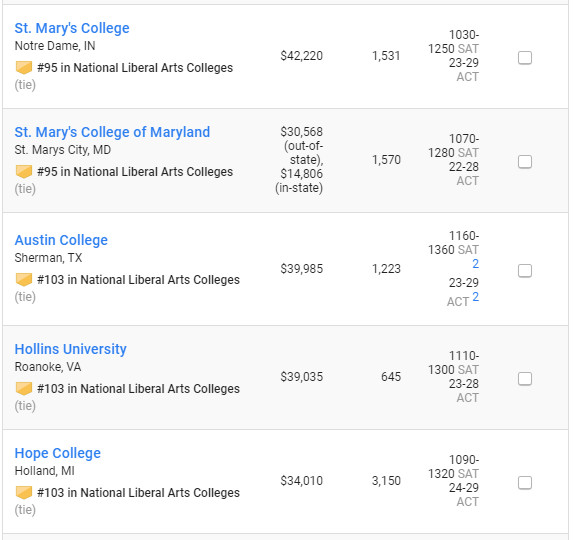Viewport: 573px width, 540px height.
Task: Go to the Hope College profile link
Action: pyautogui.click(x=58, y=453)
